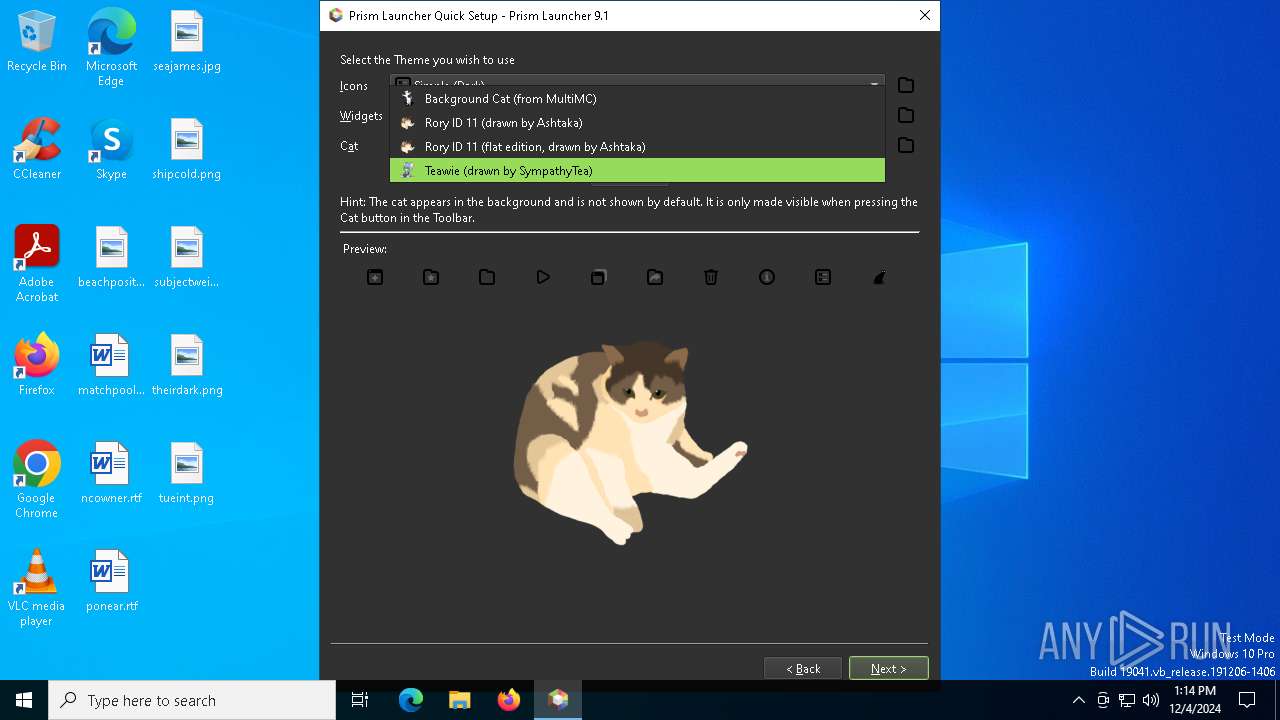This screenshot has width=1280, height=720.
Task: Select Skype desktop shortcut
Action: [x=111, y=149]
